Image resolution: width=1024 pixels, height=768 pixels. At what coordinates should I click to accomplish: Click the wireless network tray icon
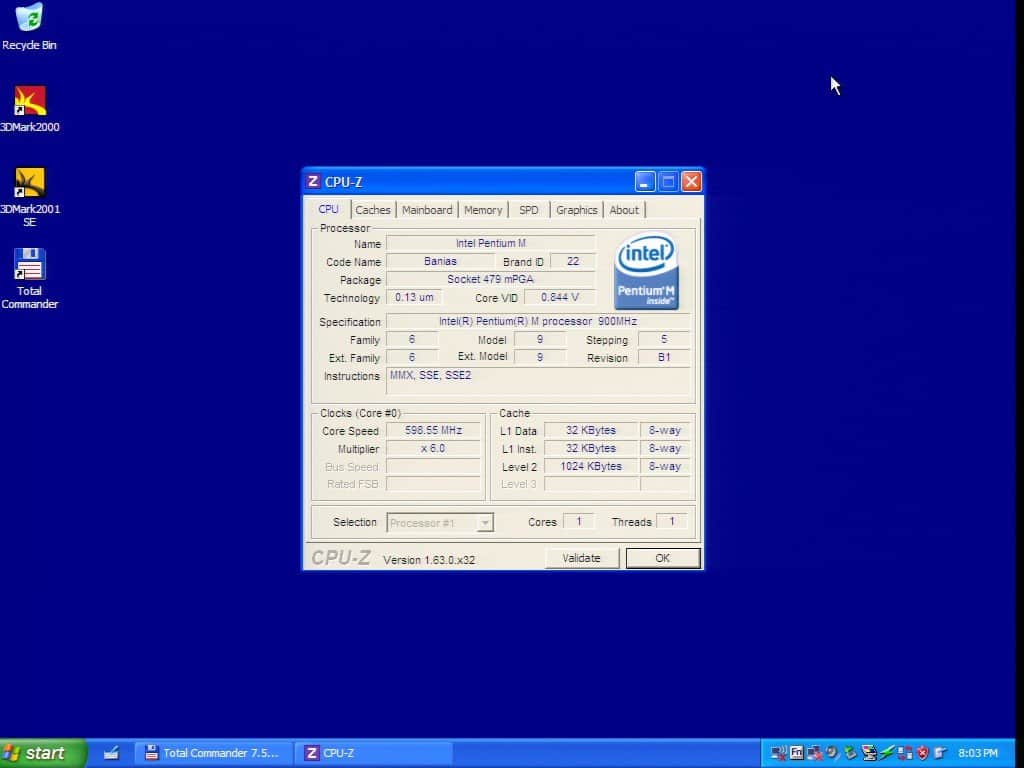778,753
